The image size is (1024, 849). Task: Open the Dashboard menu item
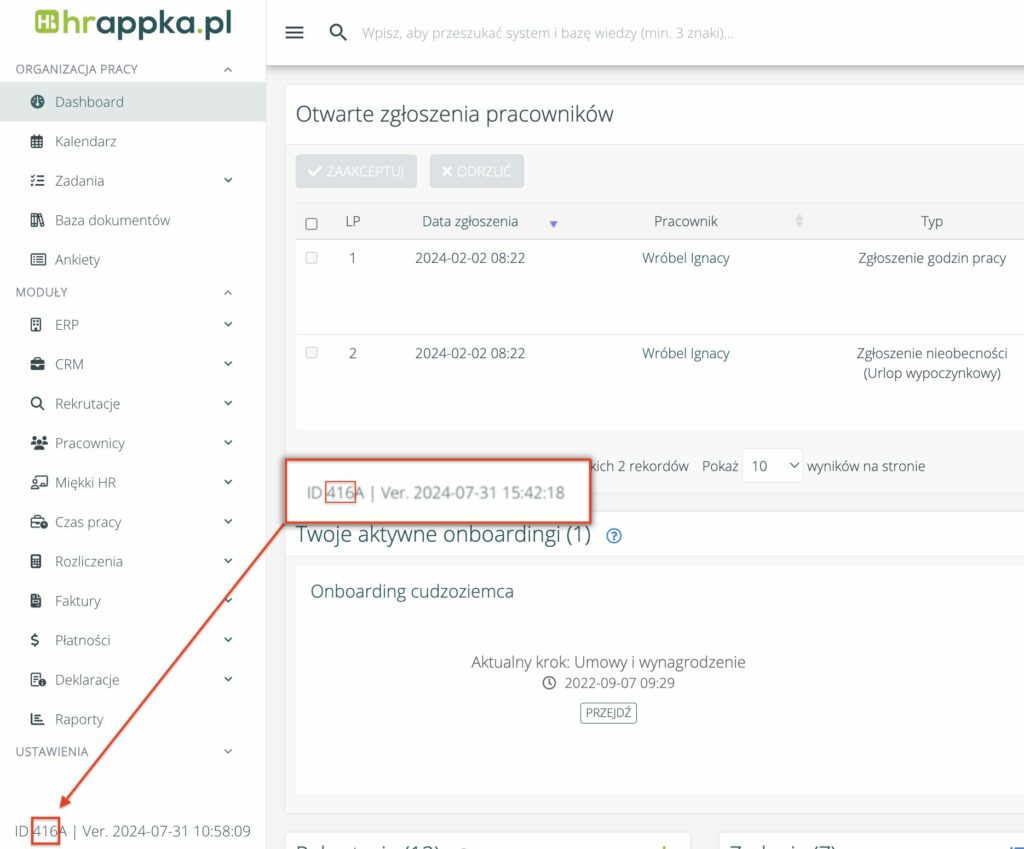coord(89,102)
